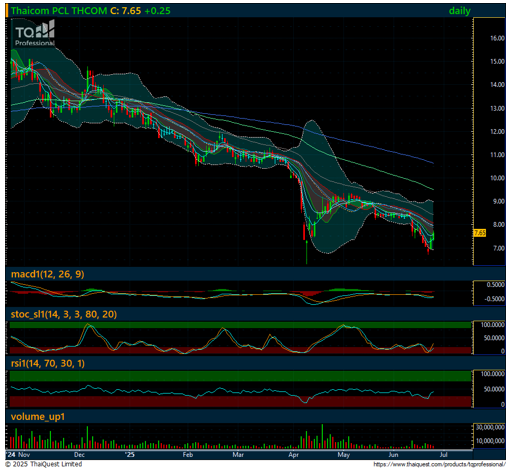Click the C: 7.65 closing price text
Viewport: 509px width, 470px height.
126,11
